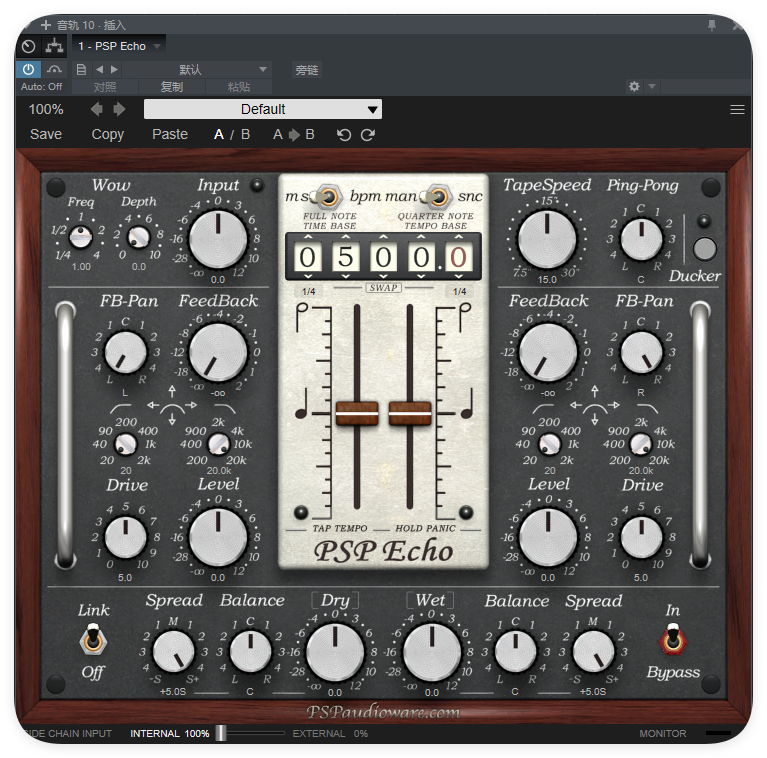Open right 1/4 note division selector

pos(459,291)
